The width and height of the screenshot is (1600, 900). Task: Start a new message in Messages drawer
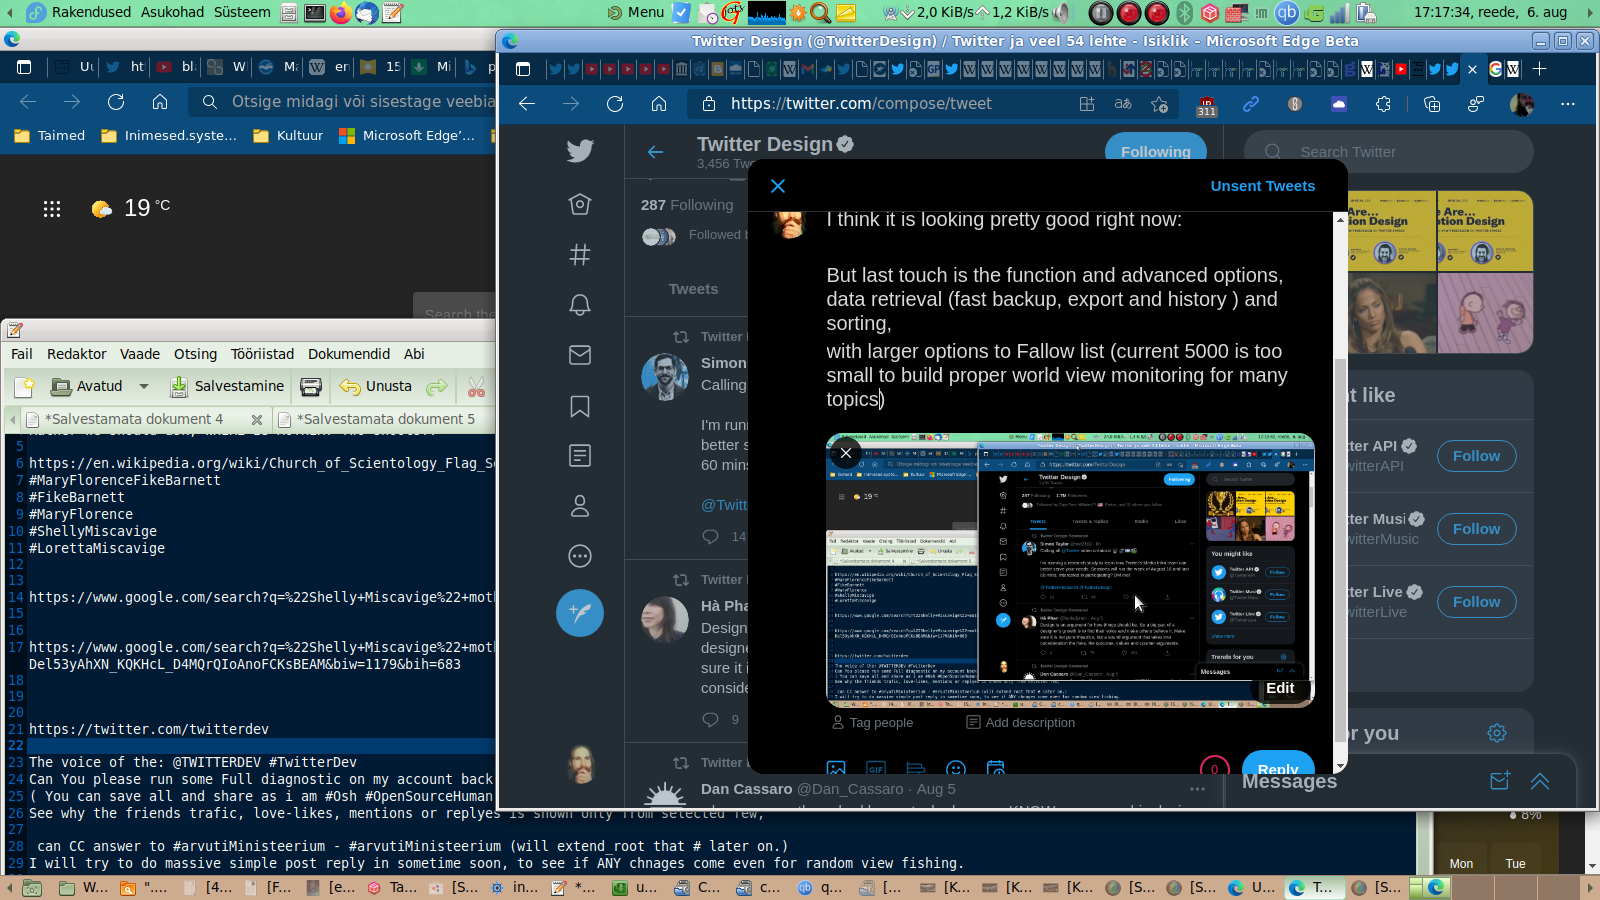(x=1500, y=781)
